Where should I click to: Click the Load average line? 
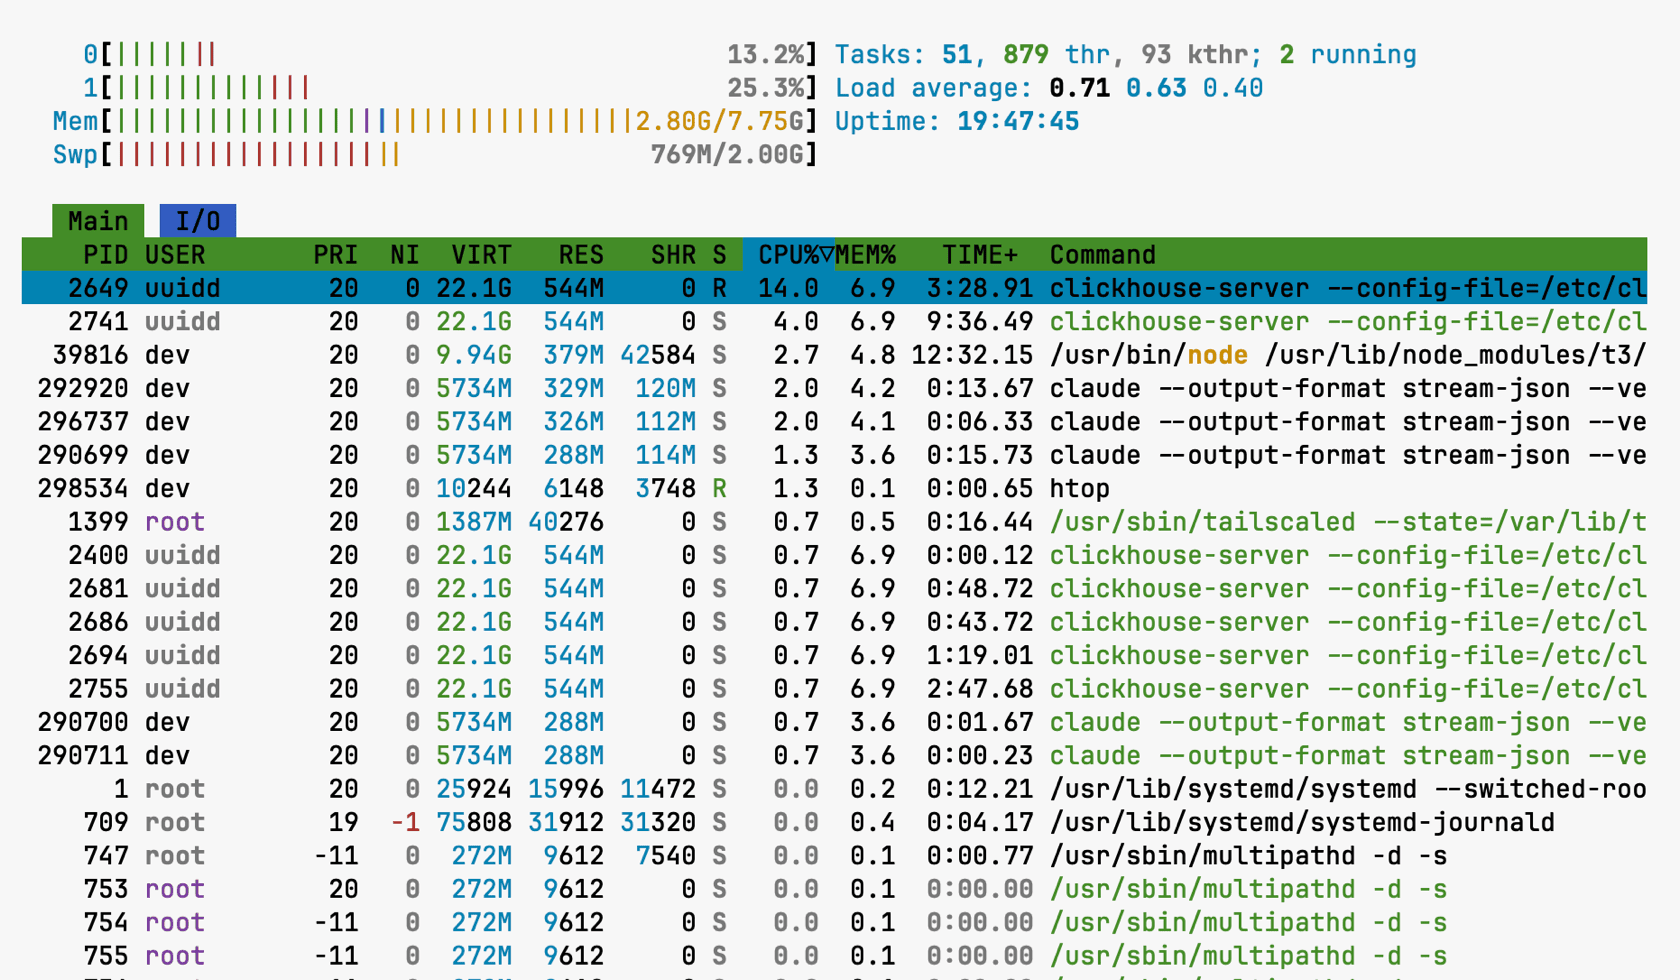(1049, 88)
